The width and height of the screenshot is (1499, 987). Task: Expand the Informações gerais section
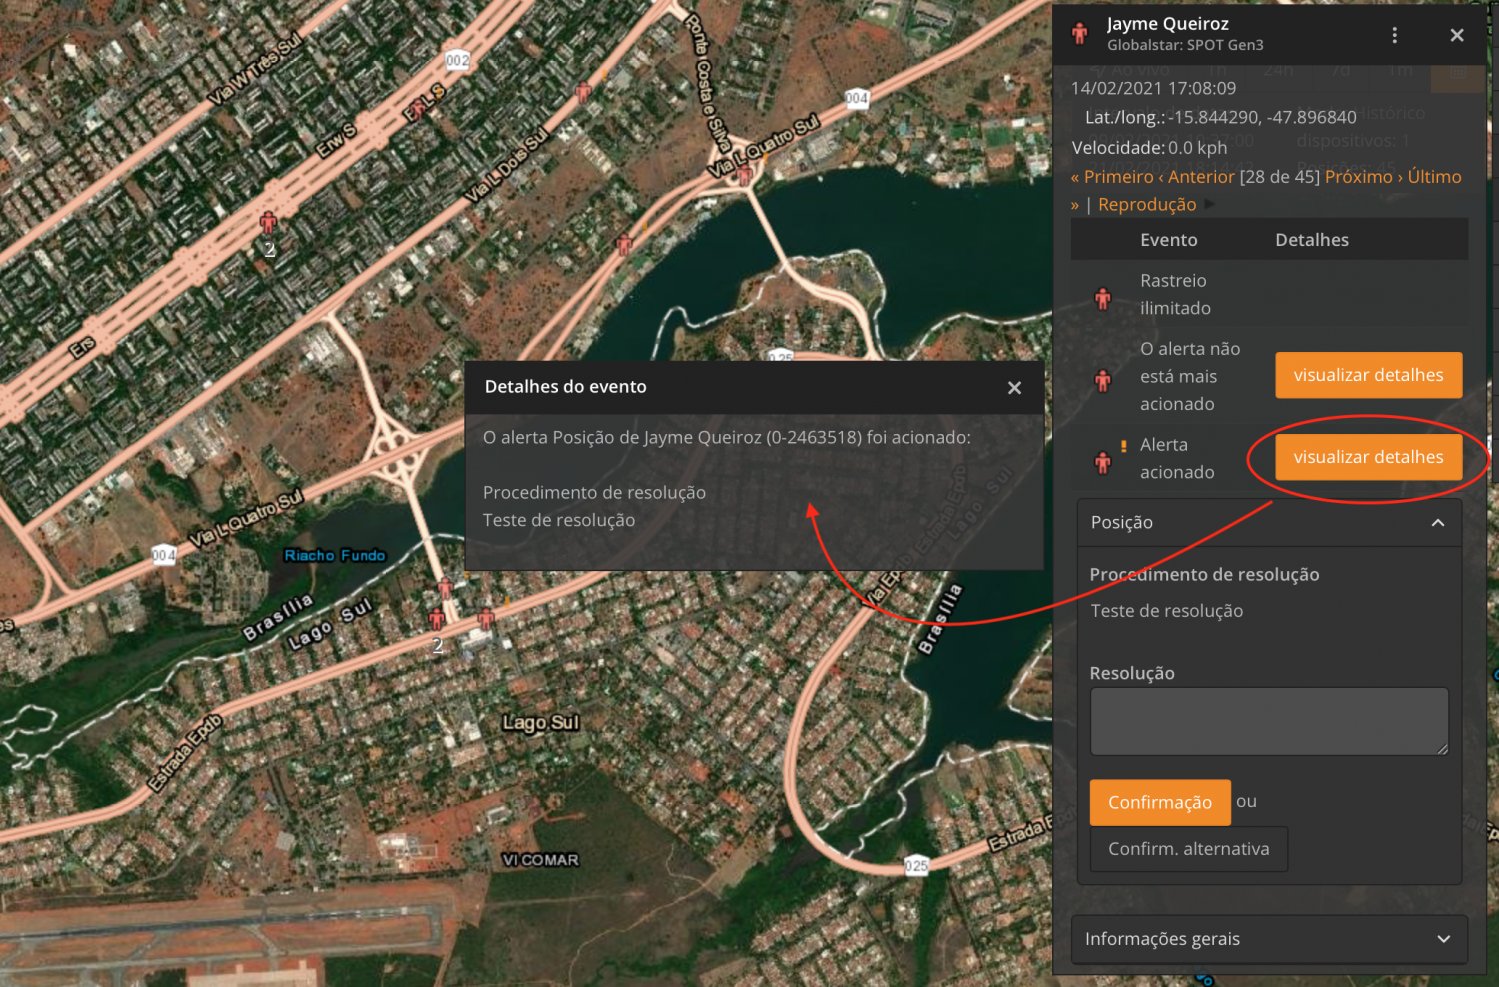pos(1443,939)
